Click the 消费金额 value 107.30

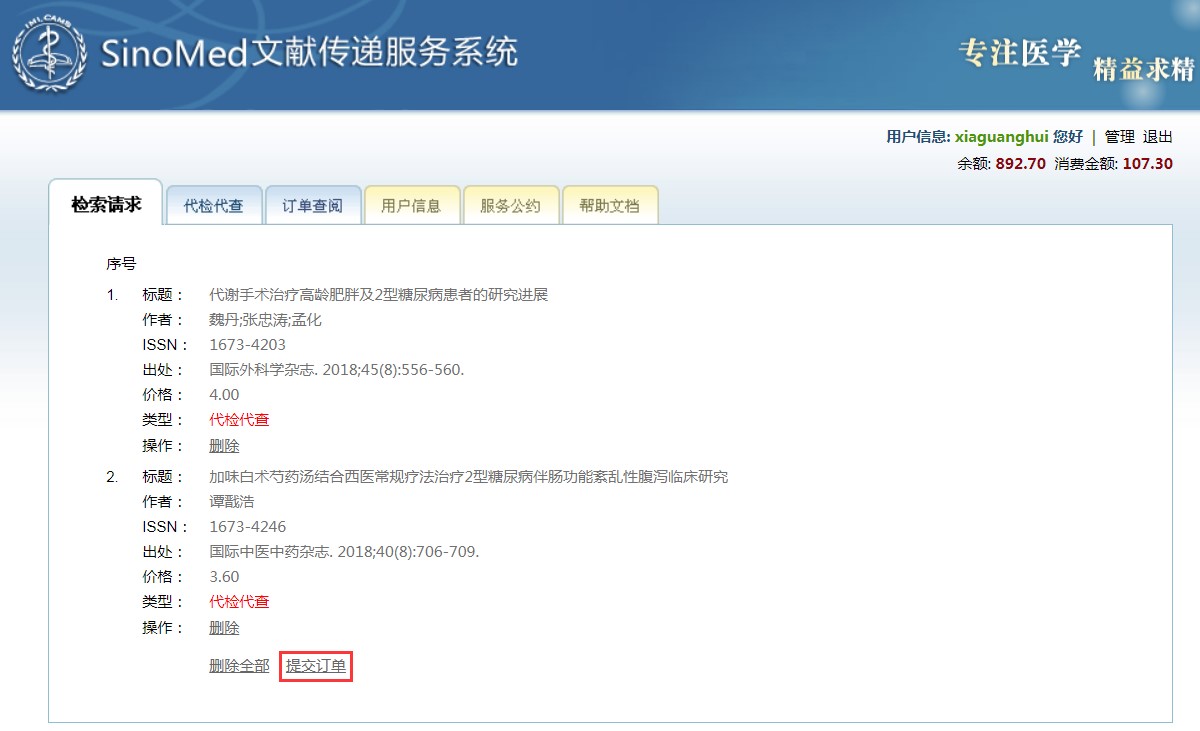point(1147,164)
